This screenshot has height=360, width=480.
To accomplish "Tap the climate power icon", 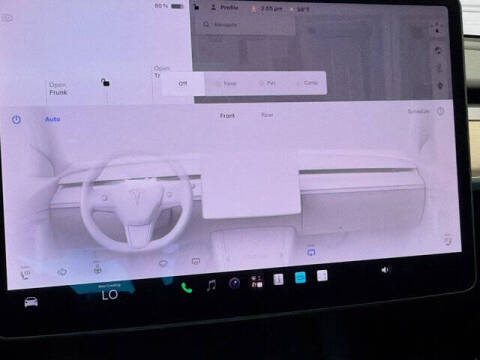I will (x=16, y=119).
